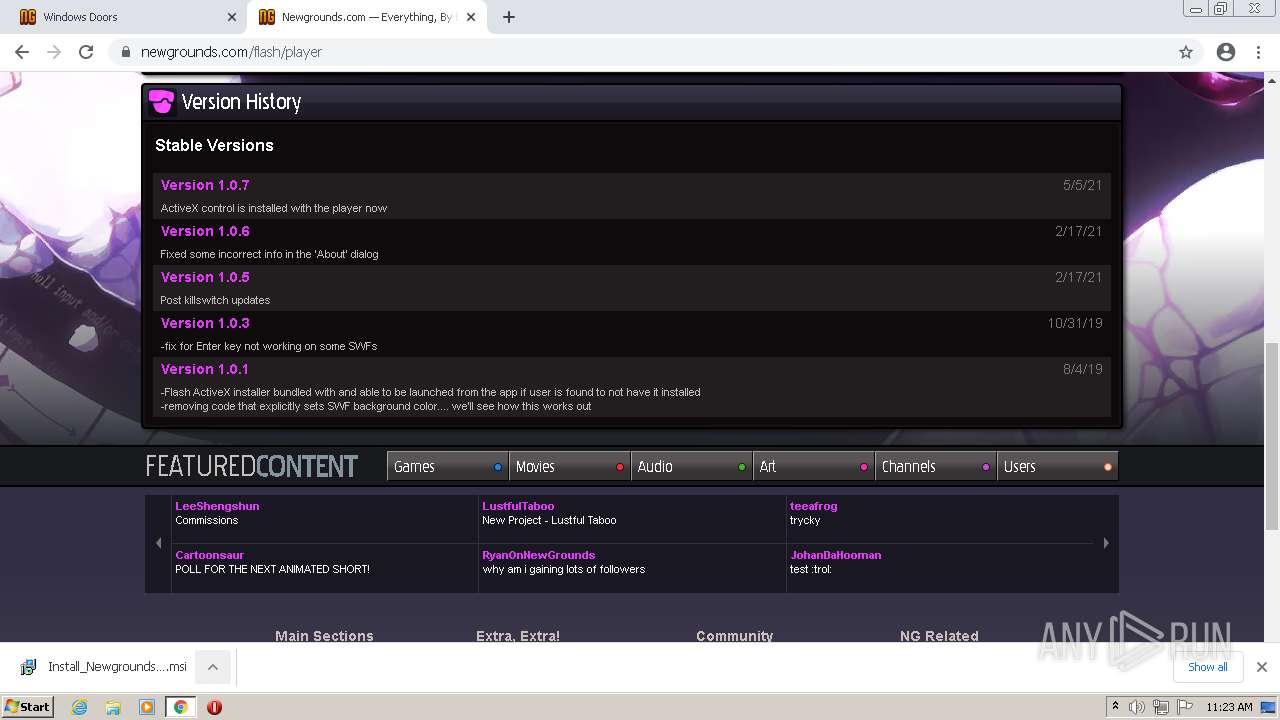Open LustfulTaboo user post
This screenshot has width=1280, height=720.
(518, 506)
